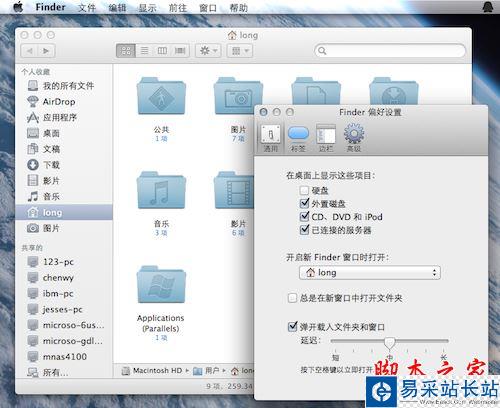The image size is (500, 408).
Task: Switch to column view in Finder
Action: pos(162,51)
